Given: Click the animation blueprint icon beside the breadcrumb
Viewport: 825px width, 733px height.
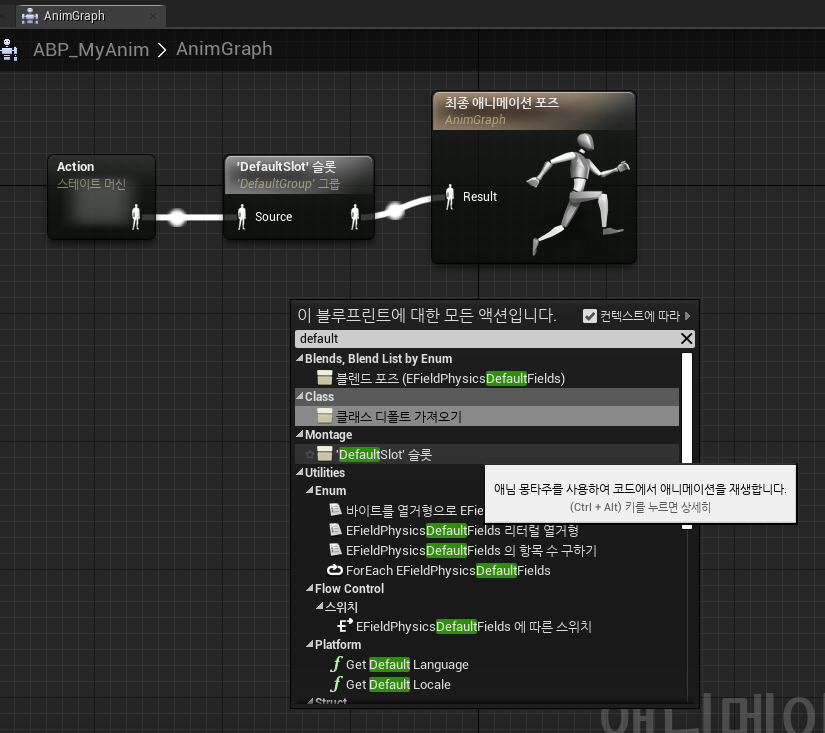Looking at the screenshot, I should point(9,50).
